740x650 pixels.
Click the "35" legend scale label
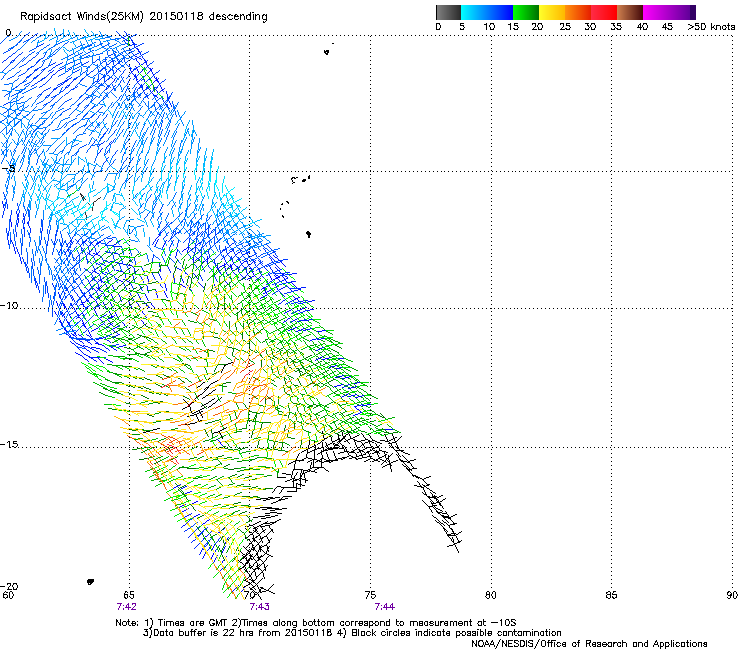(x=616, y=27)
